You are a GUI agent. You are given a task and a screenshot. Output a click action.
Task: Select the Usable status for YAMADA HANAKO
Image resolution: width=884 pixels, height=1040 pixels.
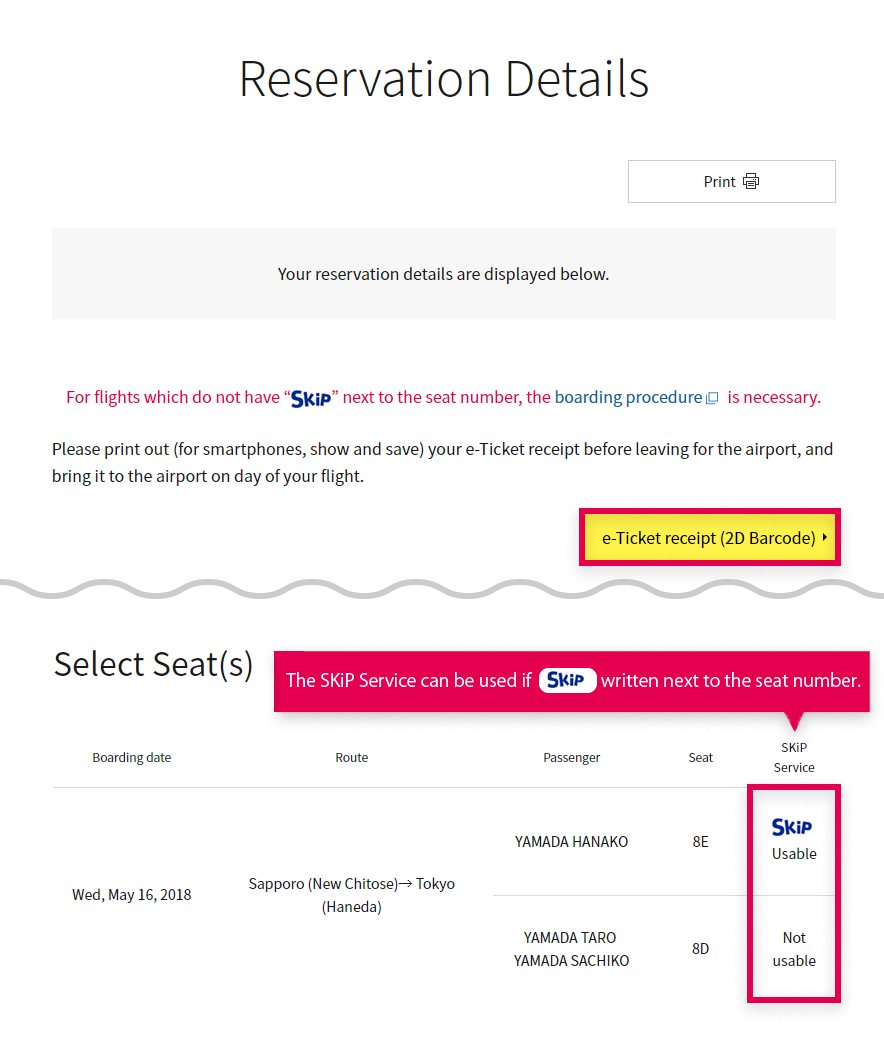point(794,854)
